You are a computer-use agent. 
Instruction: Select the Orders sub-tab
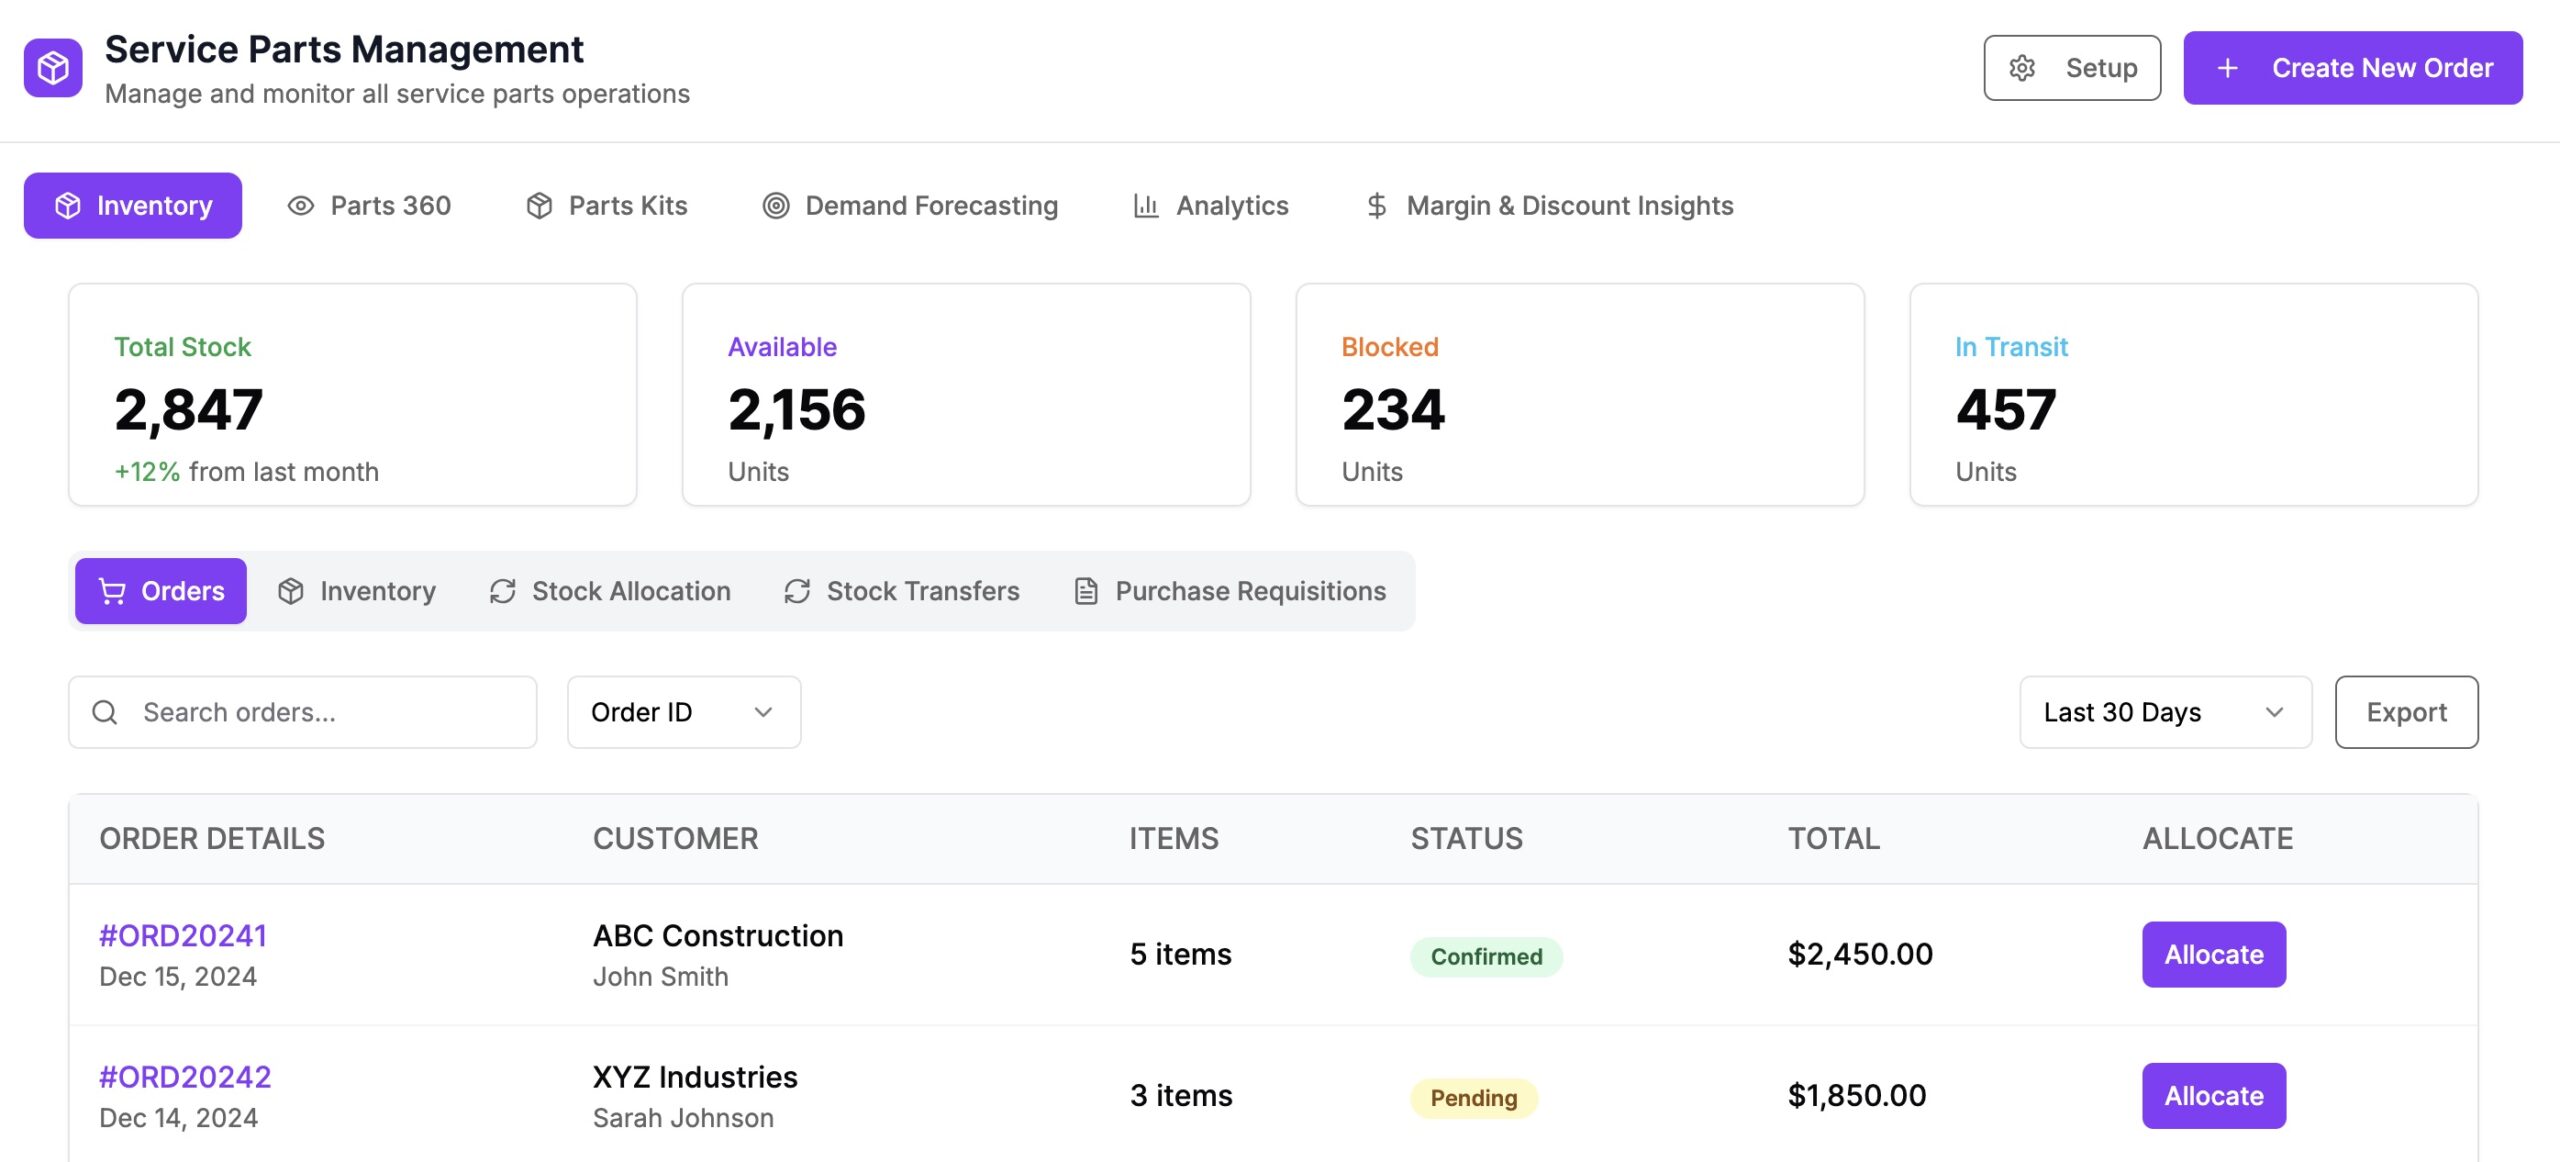point(161,591)
